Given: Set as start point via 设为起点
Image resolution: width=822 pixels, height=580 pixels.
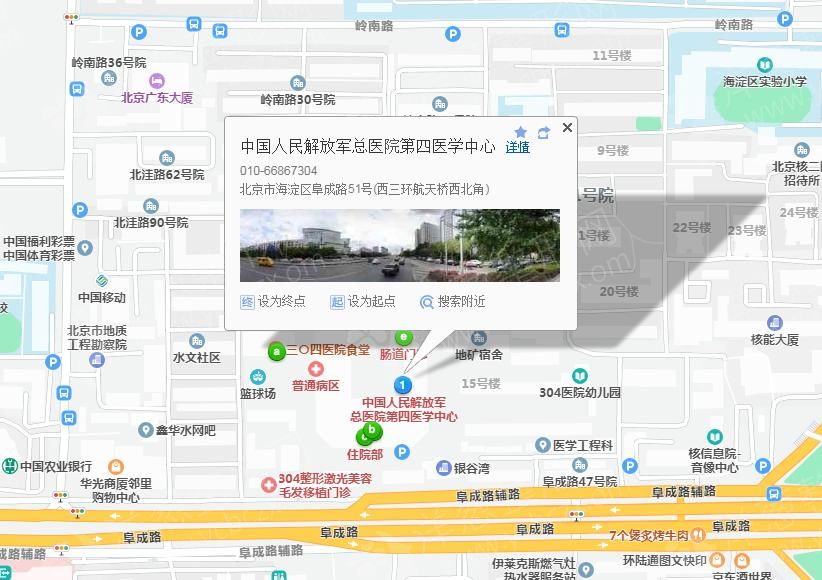Looking at the screenshot, I should (363, 302).
